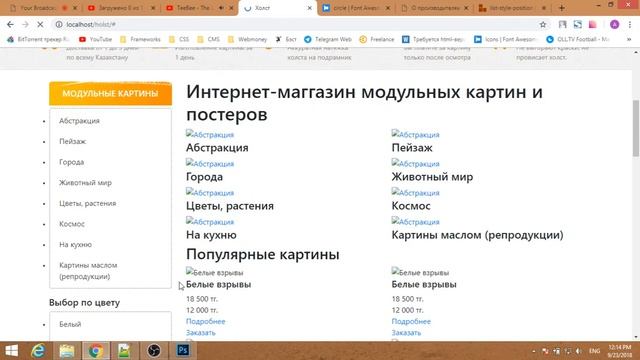Open a new browser tab
Screen dimensions: 640x360
click(x=561, y=8)
